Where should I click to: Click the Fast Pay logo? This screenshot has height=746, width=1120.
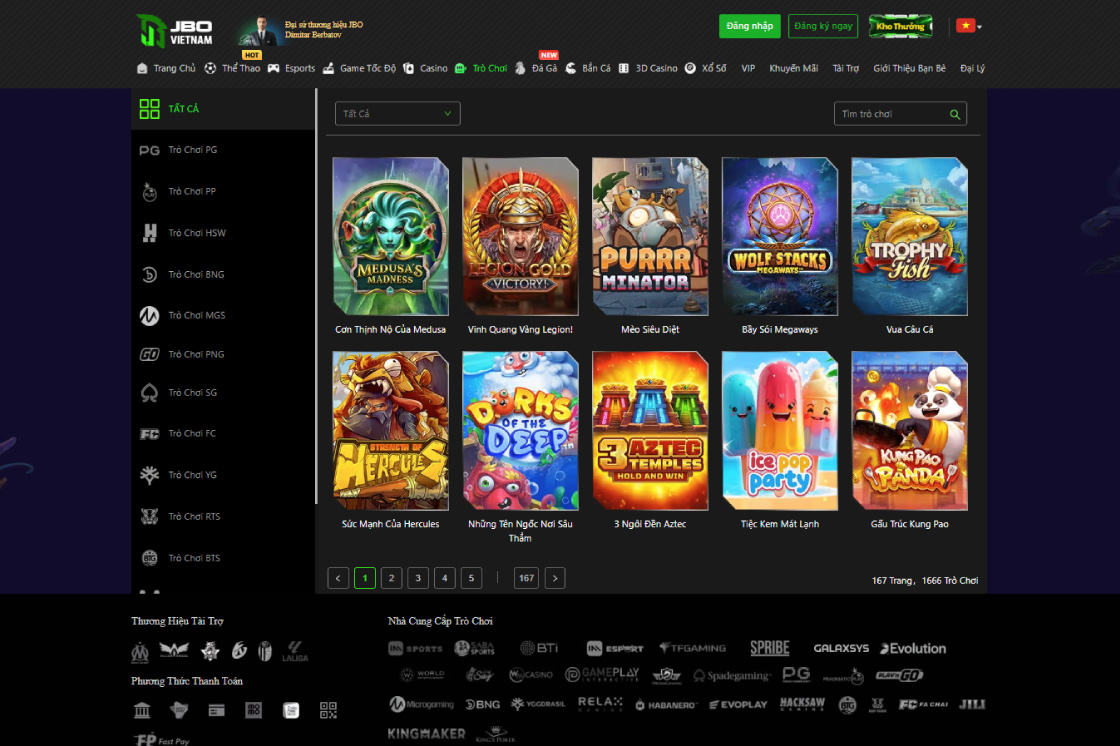tap(161, 740)
